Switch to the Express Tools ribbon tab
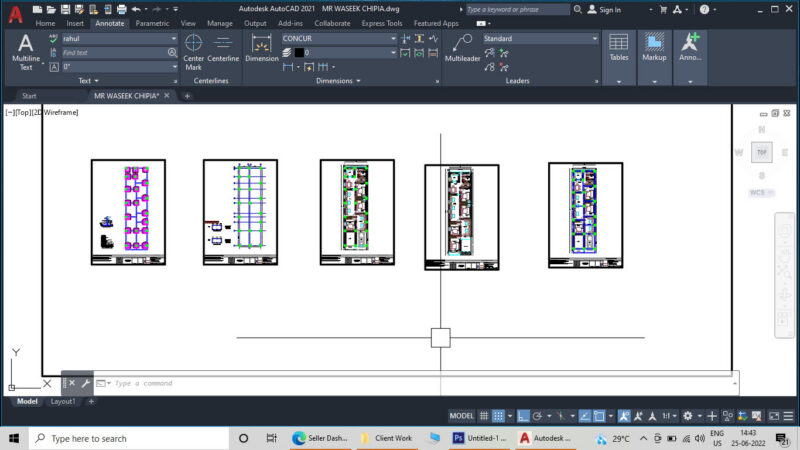Screen dimensions: 800x450 tap(382, 23)
